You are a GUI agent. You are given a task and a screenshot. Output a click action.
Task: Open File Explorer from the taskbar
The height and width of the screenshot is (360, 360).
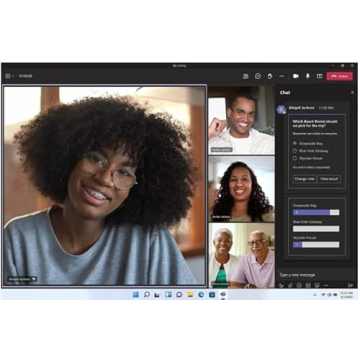tap(190, 295)
